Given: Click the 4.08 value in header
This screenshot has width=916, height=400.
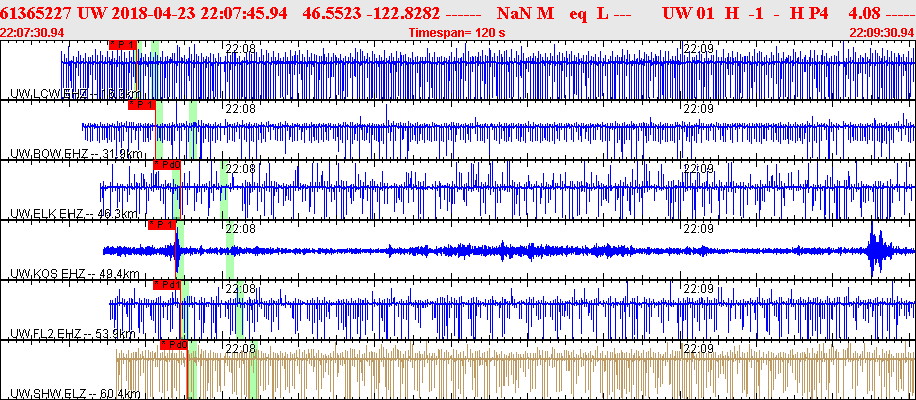Looking at the screenshot, I should pos(866,13).
